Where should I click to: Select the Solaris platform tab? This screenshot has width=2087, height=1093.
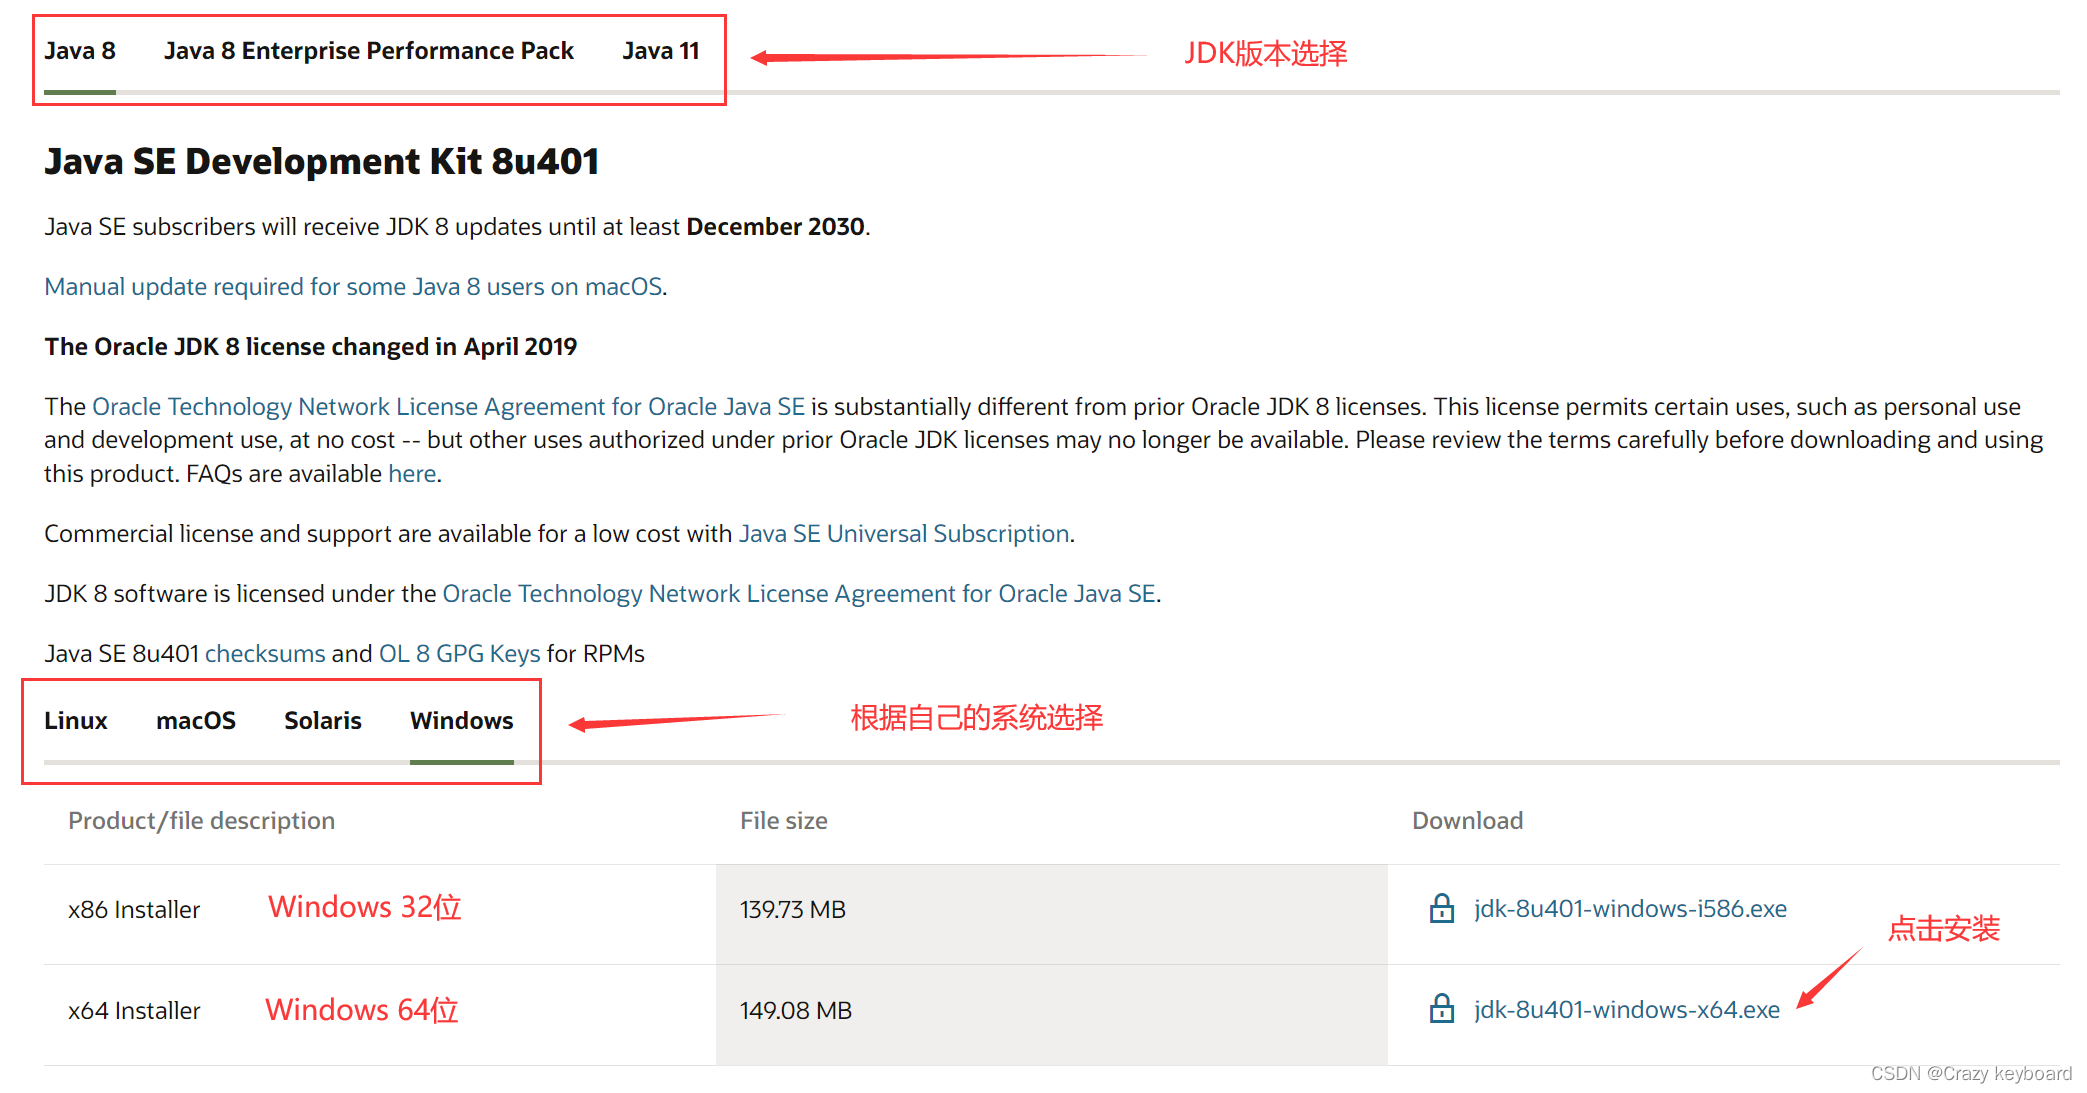(x=323, y=720)
